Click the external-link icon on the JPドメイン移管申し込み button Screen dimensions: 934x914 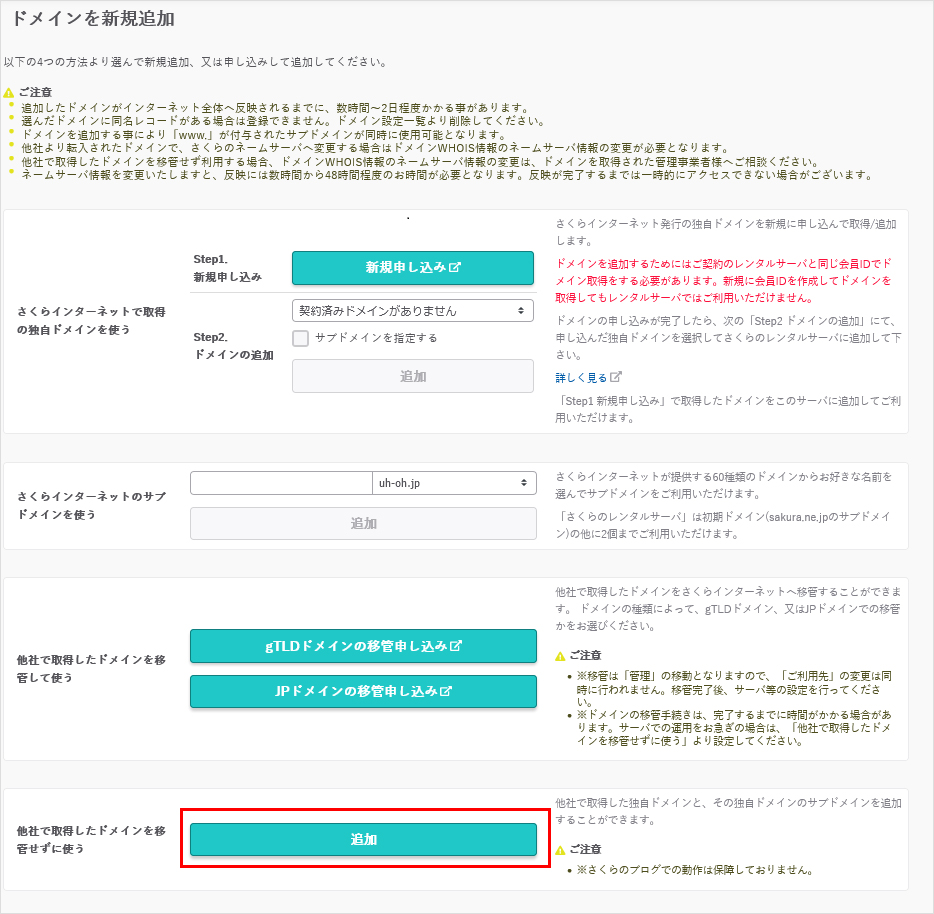446,691
